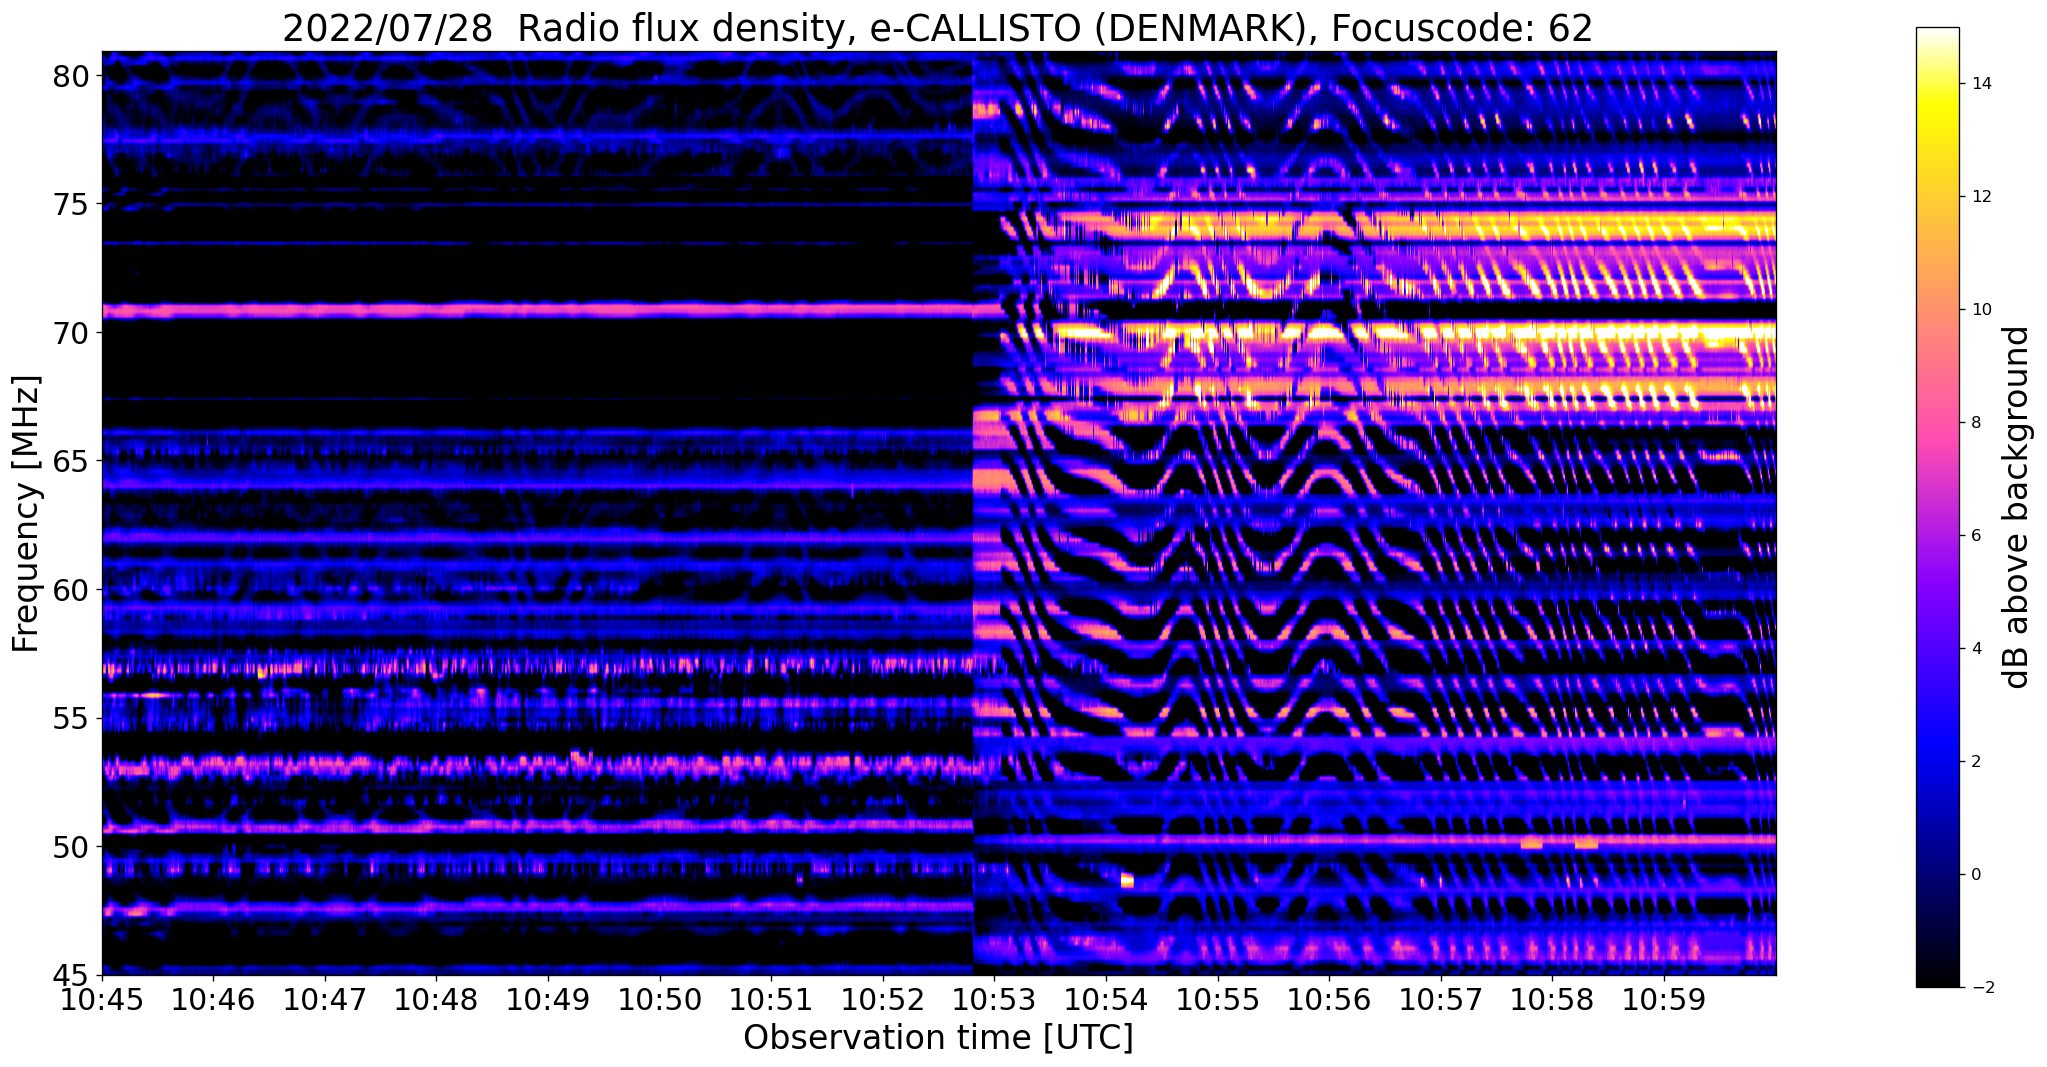Image resolution: width=2047 pixels, height=1067 pixels.
Task: Click the 10:56 time tick label
Action: point(1329,999)
